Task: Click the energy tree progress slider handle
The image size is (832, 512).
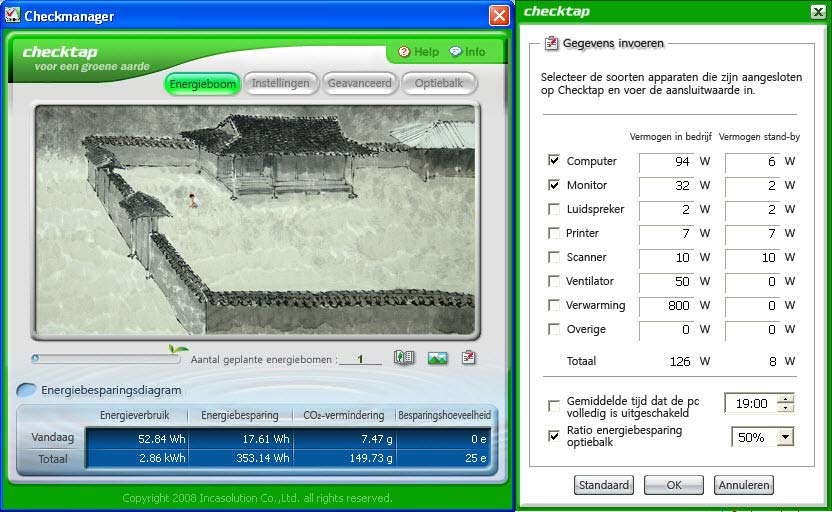Action: pos(35,358)
